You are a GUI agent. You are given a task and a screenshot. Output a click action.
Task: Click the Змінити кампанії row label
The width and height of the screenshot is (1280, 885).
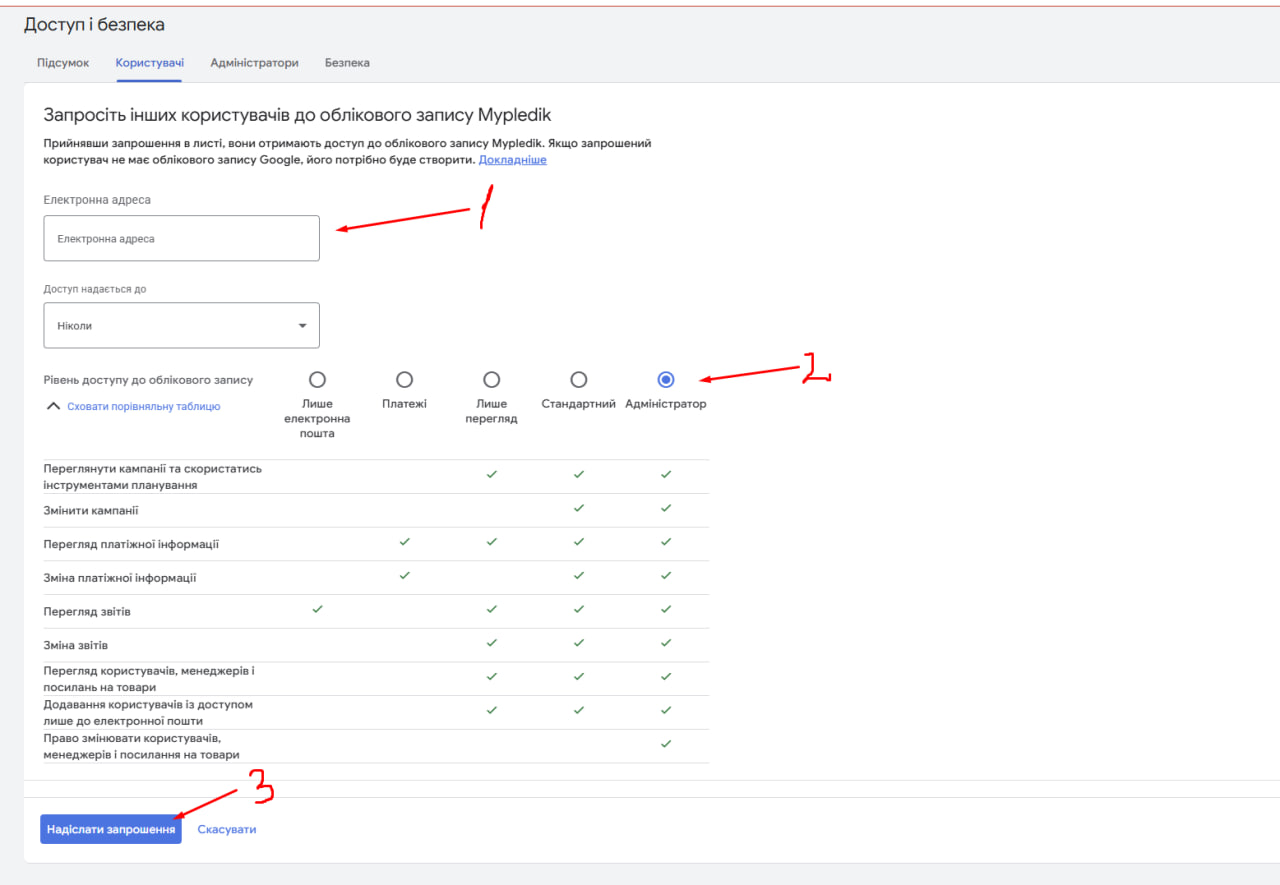click(x=91, y=511)
